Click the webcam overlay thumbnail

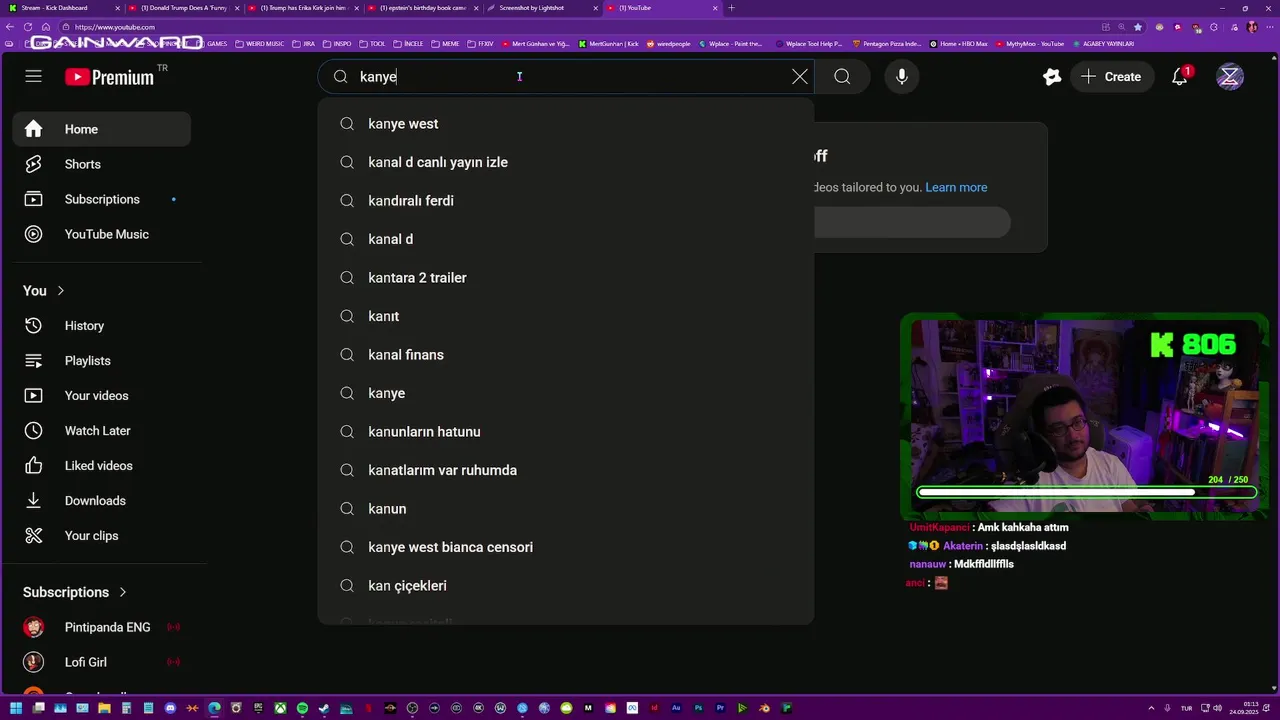coord(1085,416)
